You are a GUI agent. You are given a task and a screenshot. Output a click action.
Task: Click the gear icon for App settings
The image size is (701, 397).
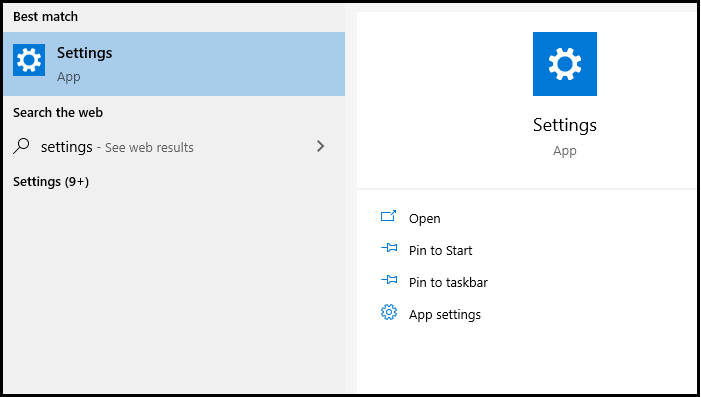(389, 312)
